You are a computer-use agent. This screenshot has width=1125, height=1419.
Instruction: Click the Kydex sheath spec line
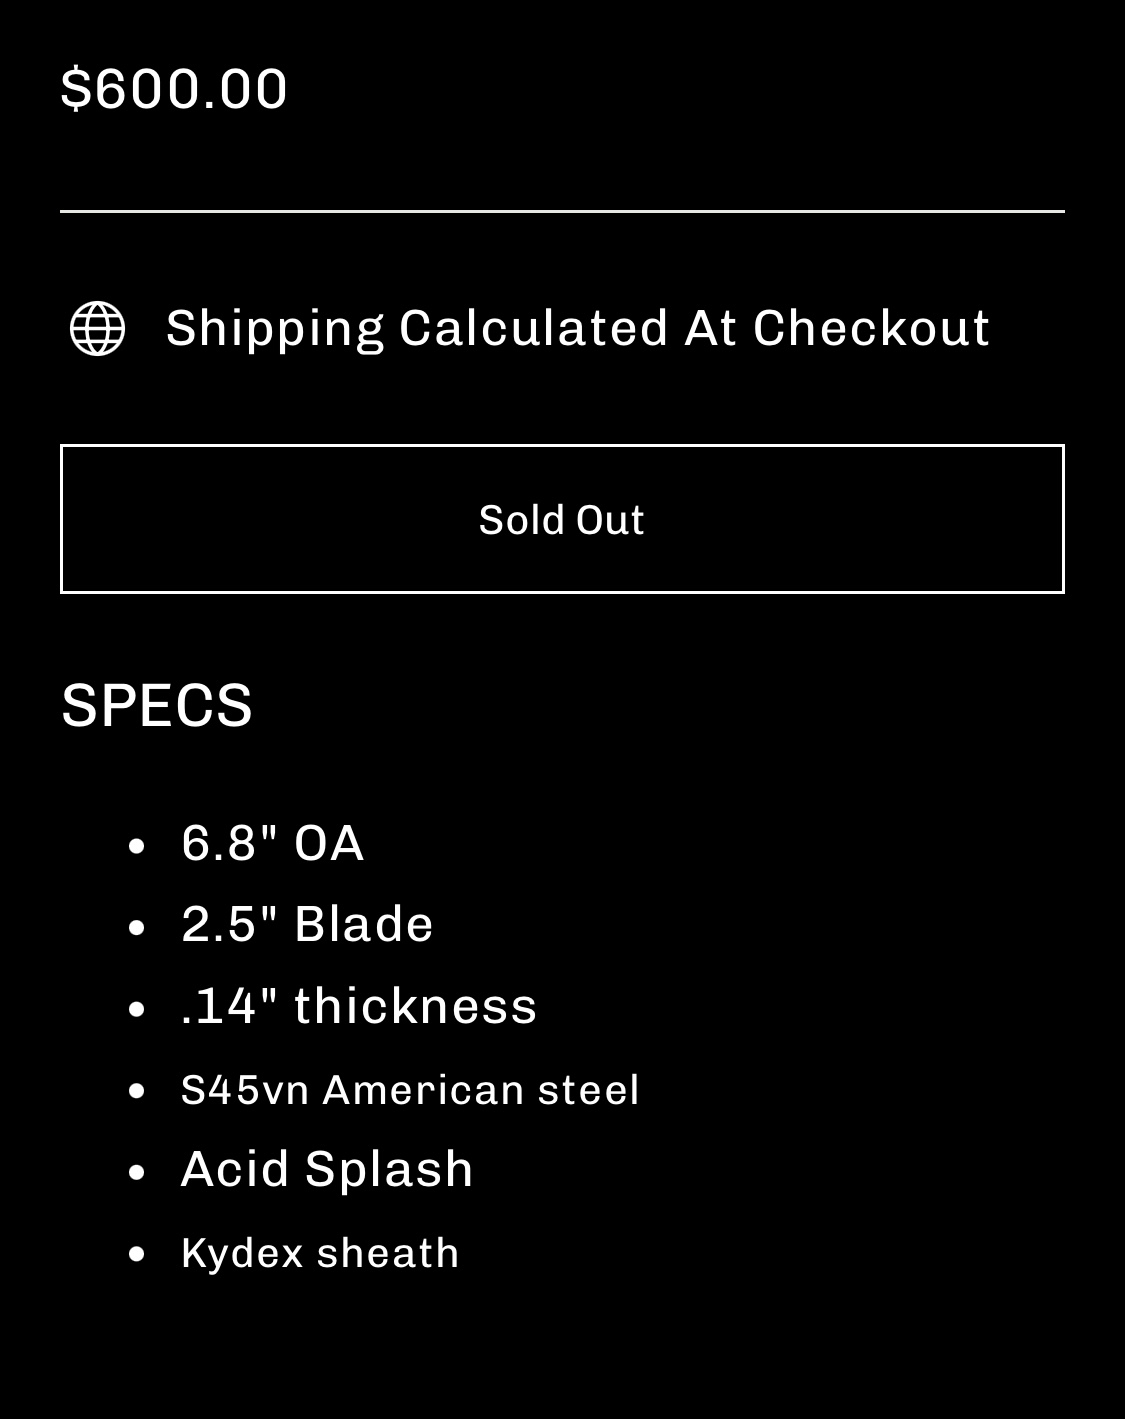point(320,1253)
